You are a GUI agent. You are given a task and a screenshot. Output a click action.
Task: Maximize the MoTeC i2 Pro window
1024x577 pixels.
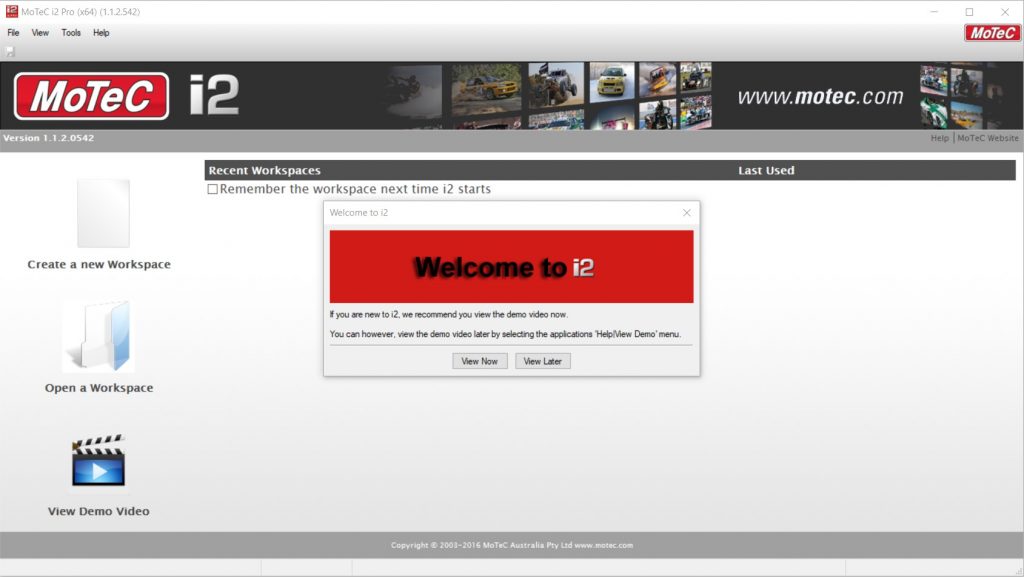(969, 12)
